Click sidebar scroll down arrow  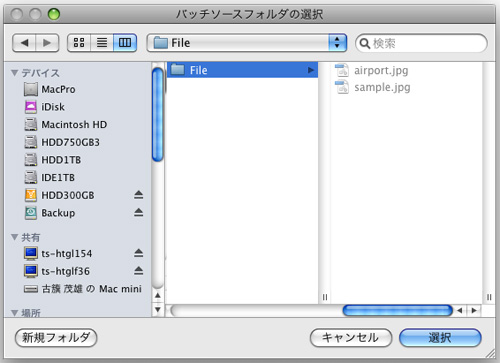pos(158,310)
